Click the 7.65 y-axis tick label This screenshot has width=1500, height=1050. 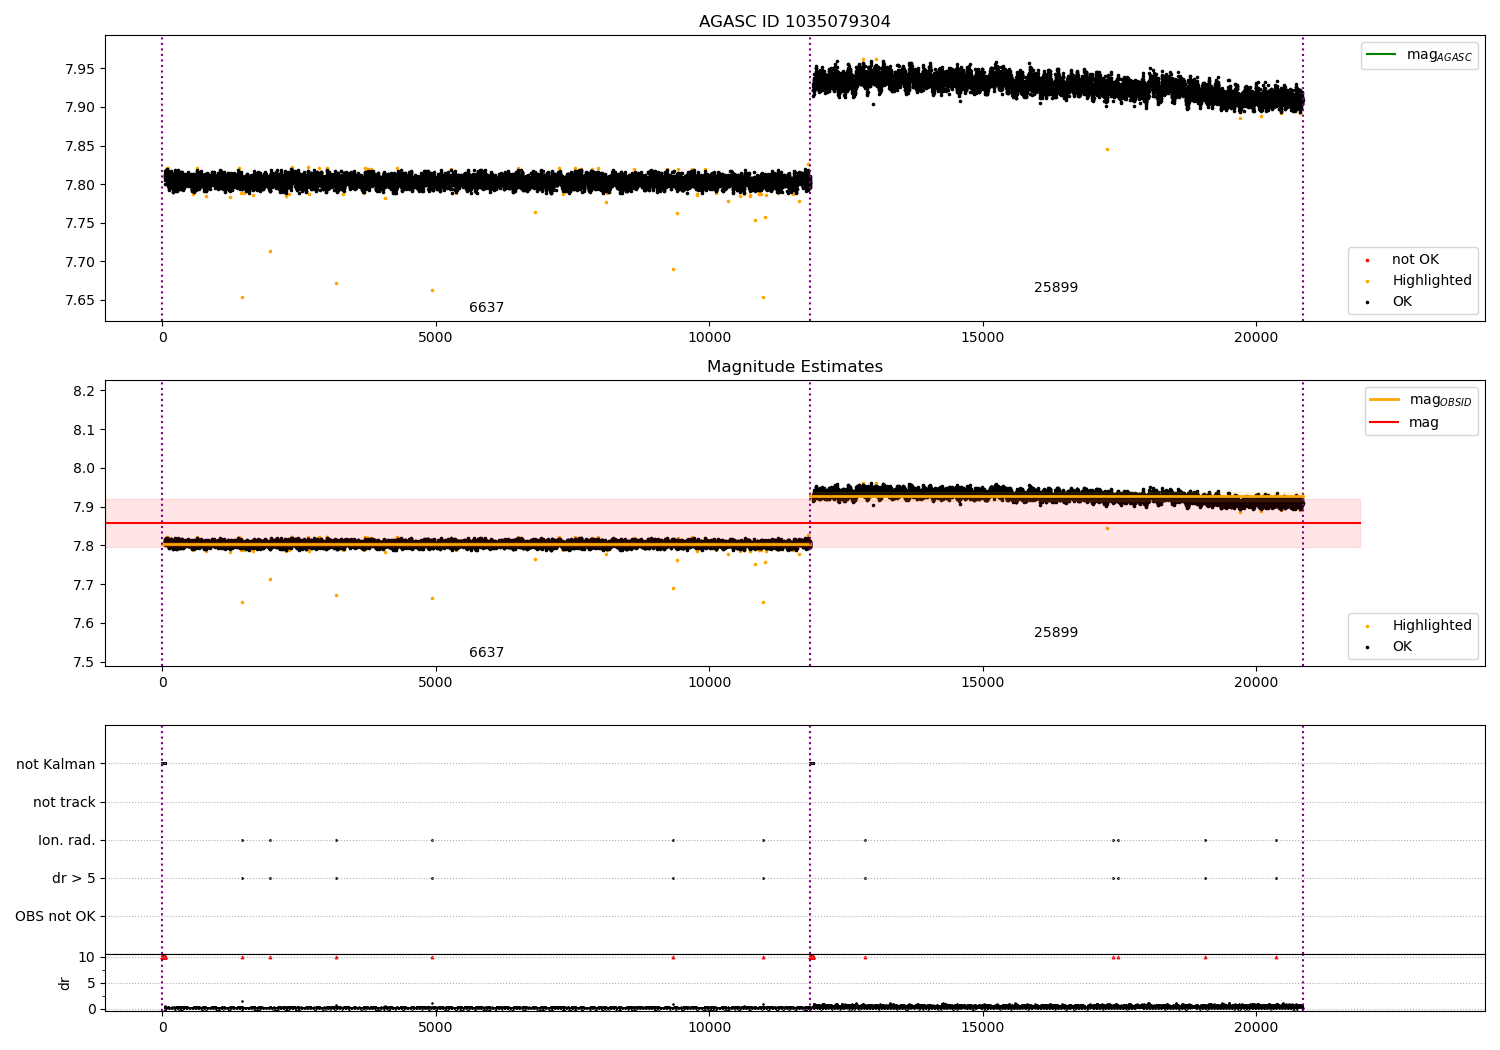80,301
